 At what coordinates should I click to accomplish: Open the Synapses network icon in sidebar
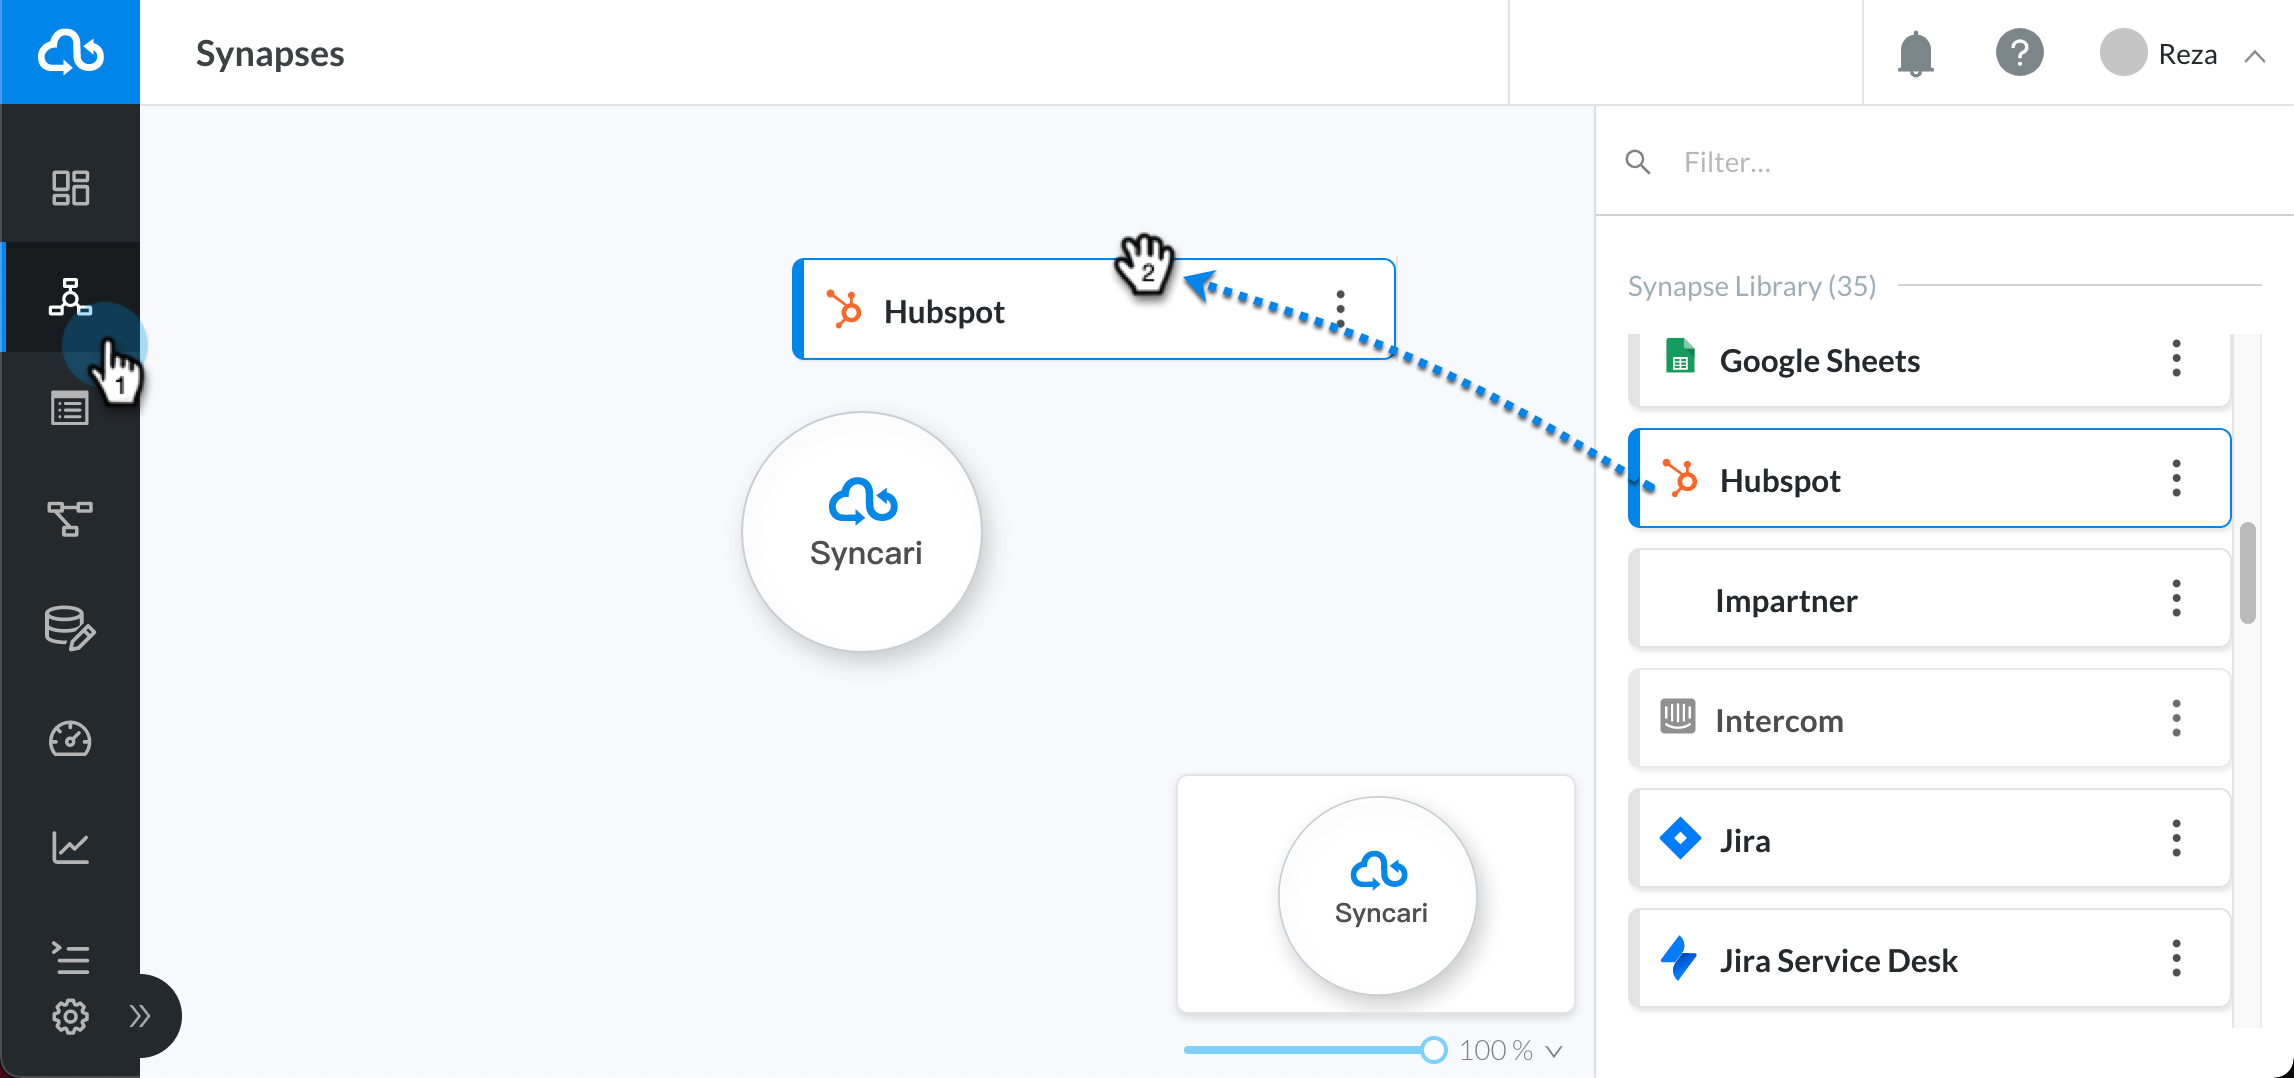point(70,297)
